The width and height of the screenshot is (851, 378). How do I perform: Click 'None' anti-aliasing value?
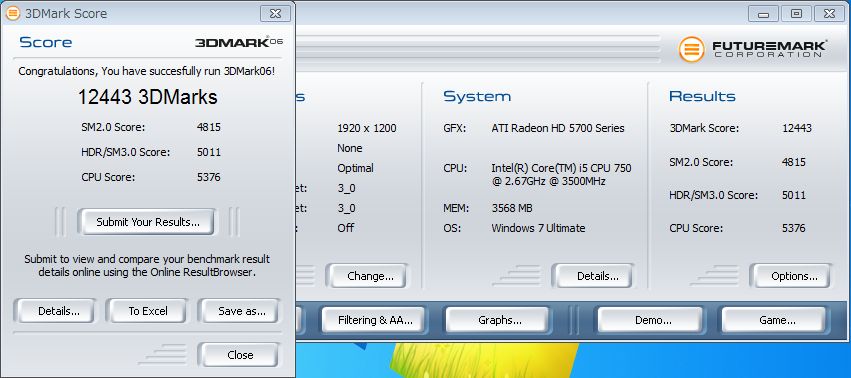350,148
